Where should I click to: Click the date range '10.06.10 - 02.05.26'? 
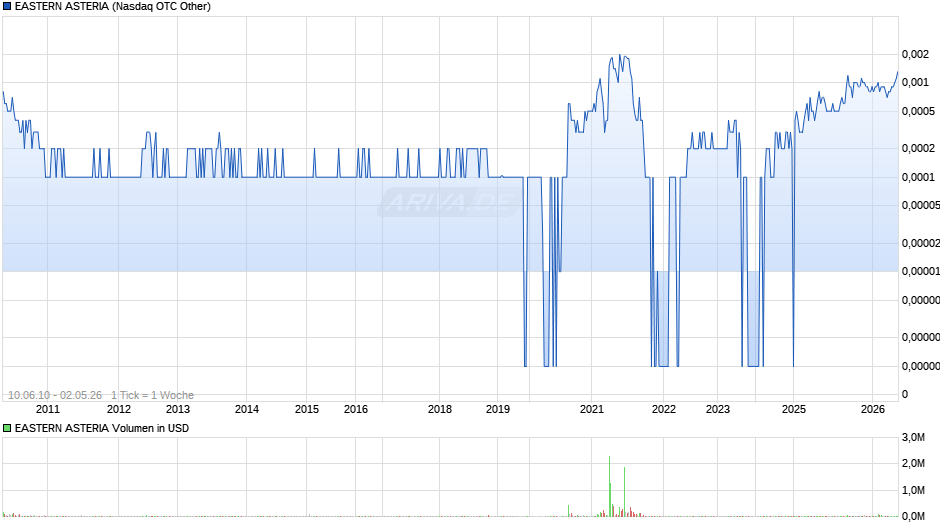(x=55, y=395)
